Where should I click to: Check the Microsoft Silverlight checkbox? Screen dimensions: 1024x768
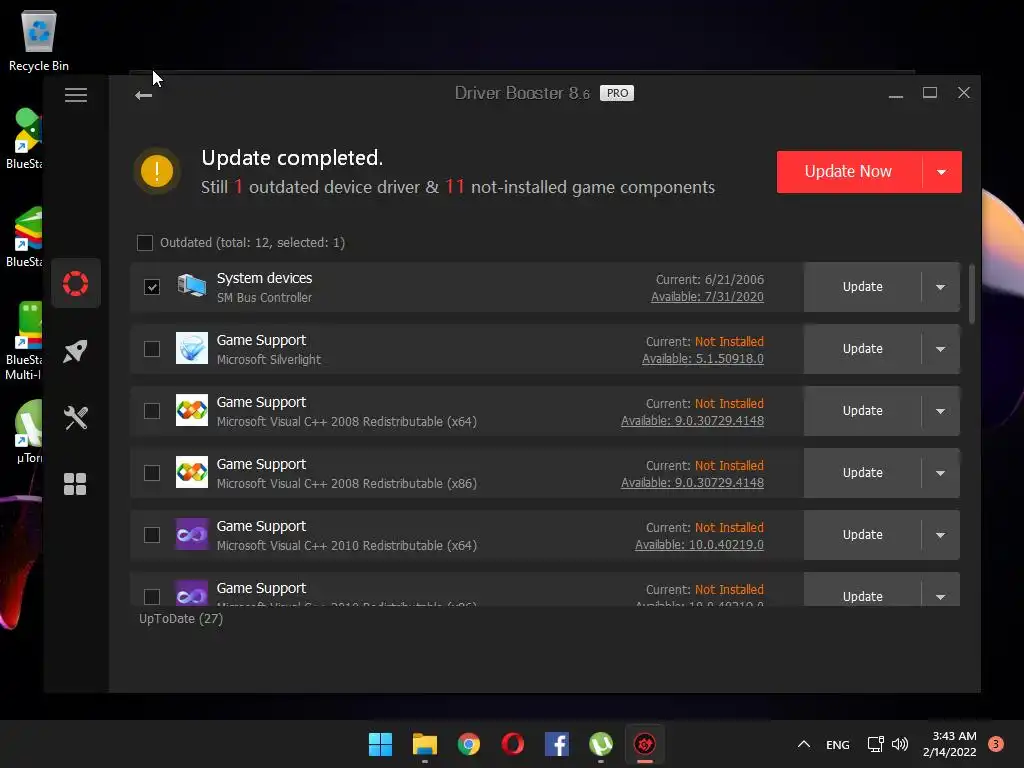coord(152,349)
